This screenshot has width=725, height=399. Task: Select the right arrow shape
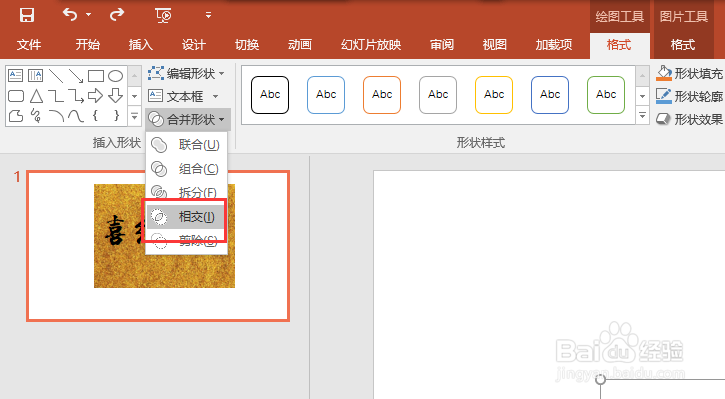(95, 96)
